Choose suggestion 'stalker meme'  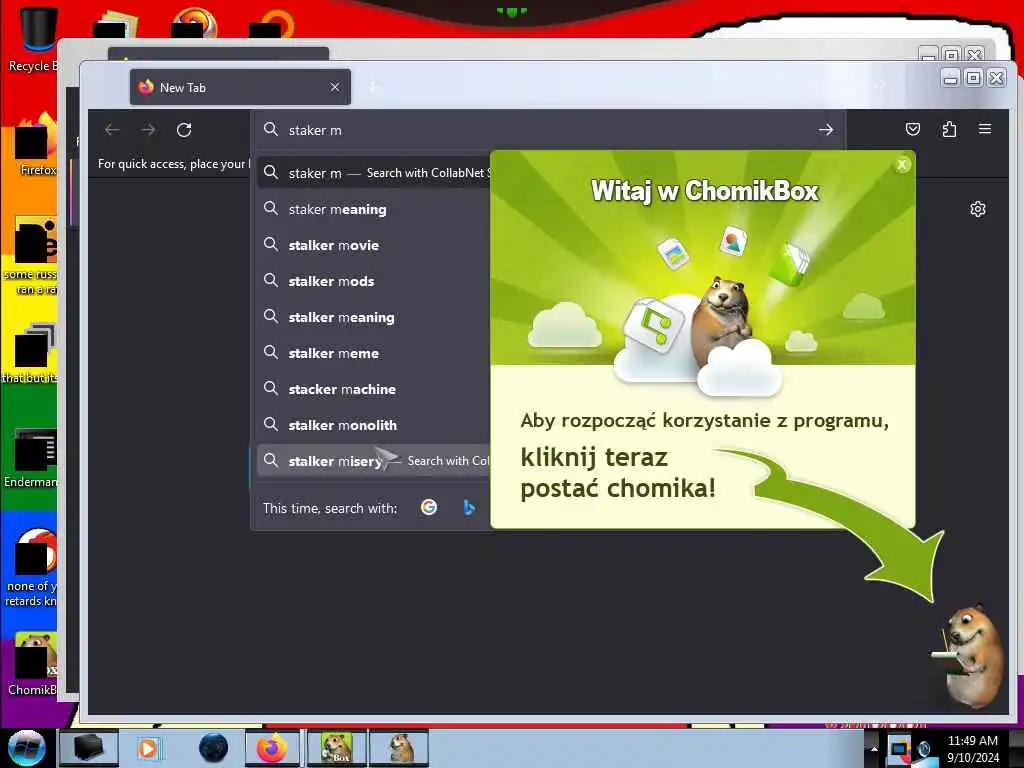pyautogui.click(x=374, y=353)
